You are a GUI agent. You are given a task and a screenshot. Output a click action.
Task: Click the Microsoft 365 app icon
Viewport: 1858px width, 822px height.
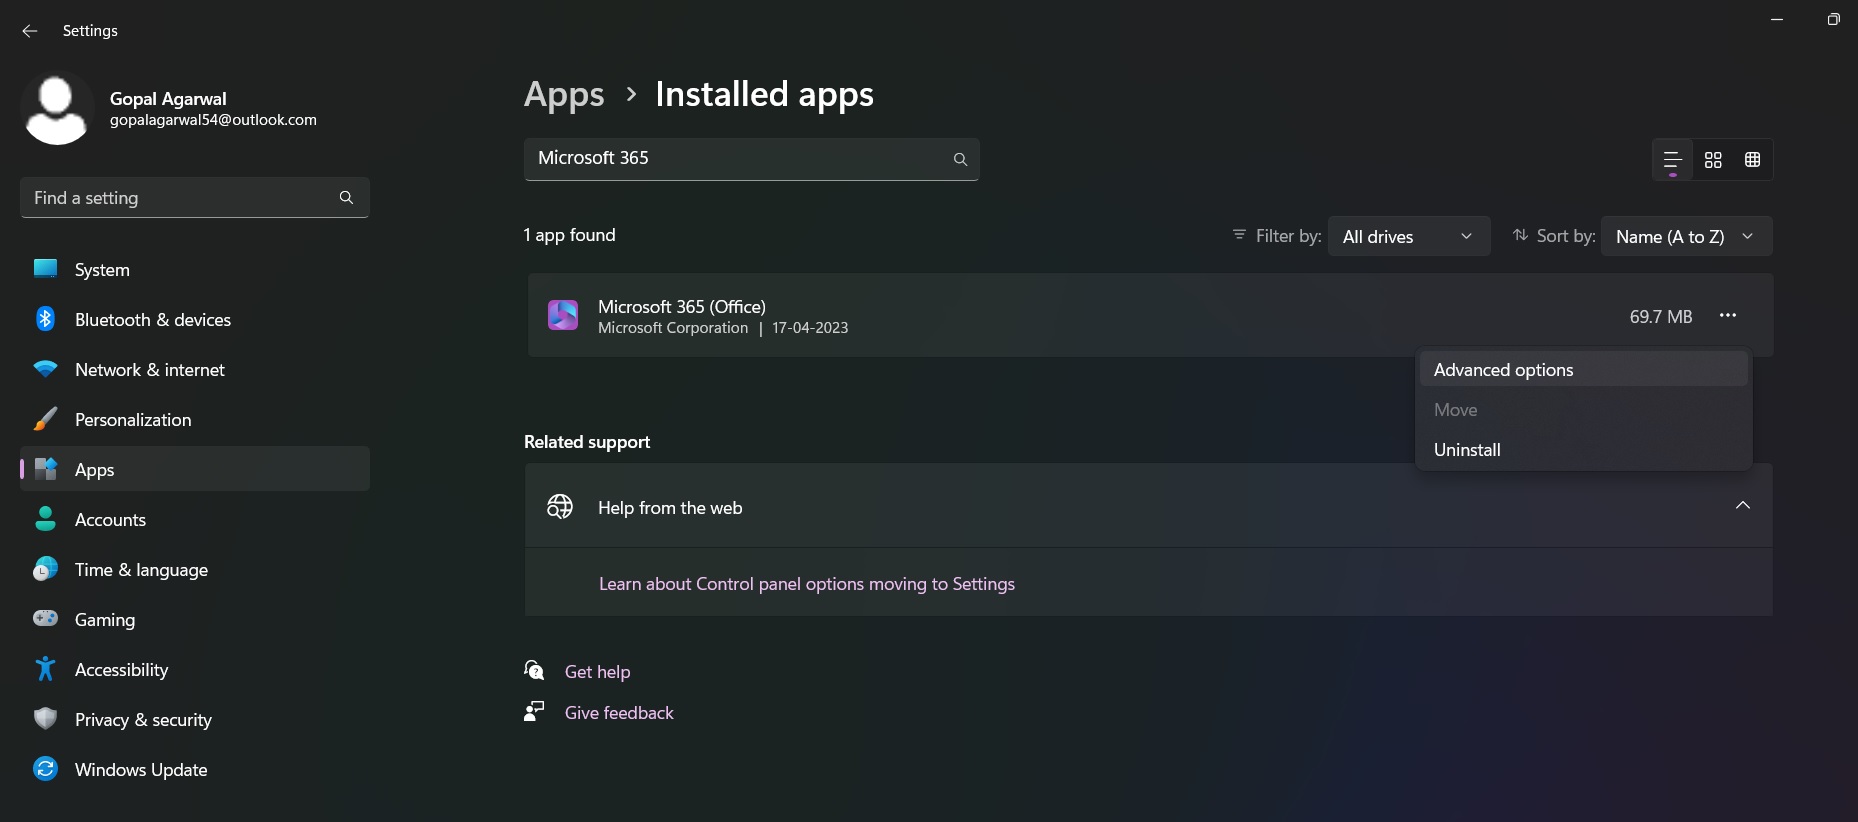(563, 315)
